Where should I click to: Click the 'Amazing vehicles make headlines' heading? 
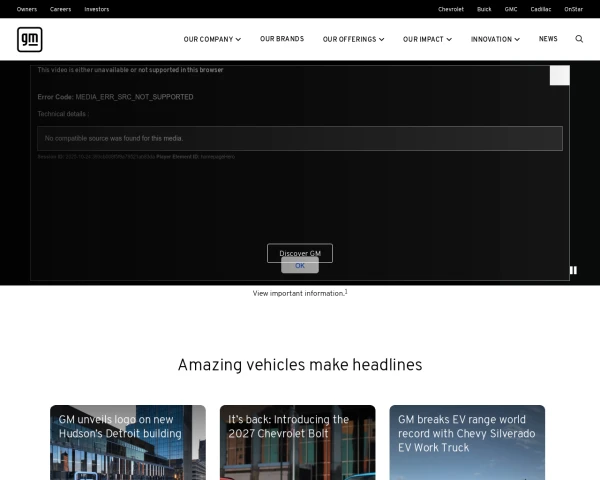(300, 365)
